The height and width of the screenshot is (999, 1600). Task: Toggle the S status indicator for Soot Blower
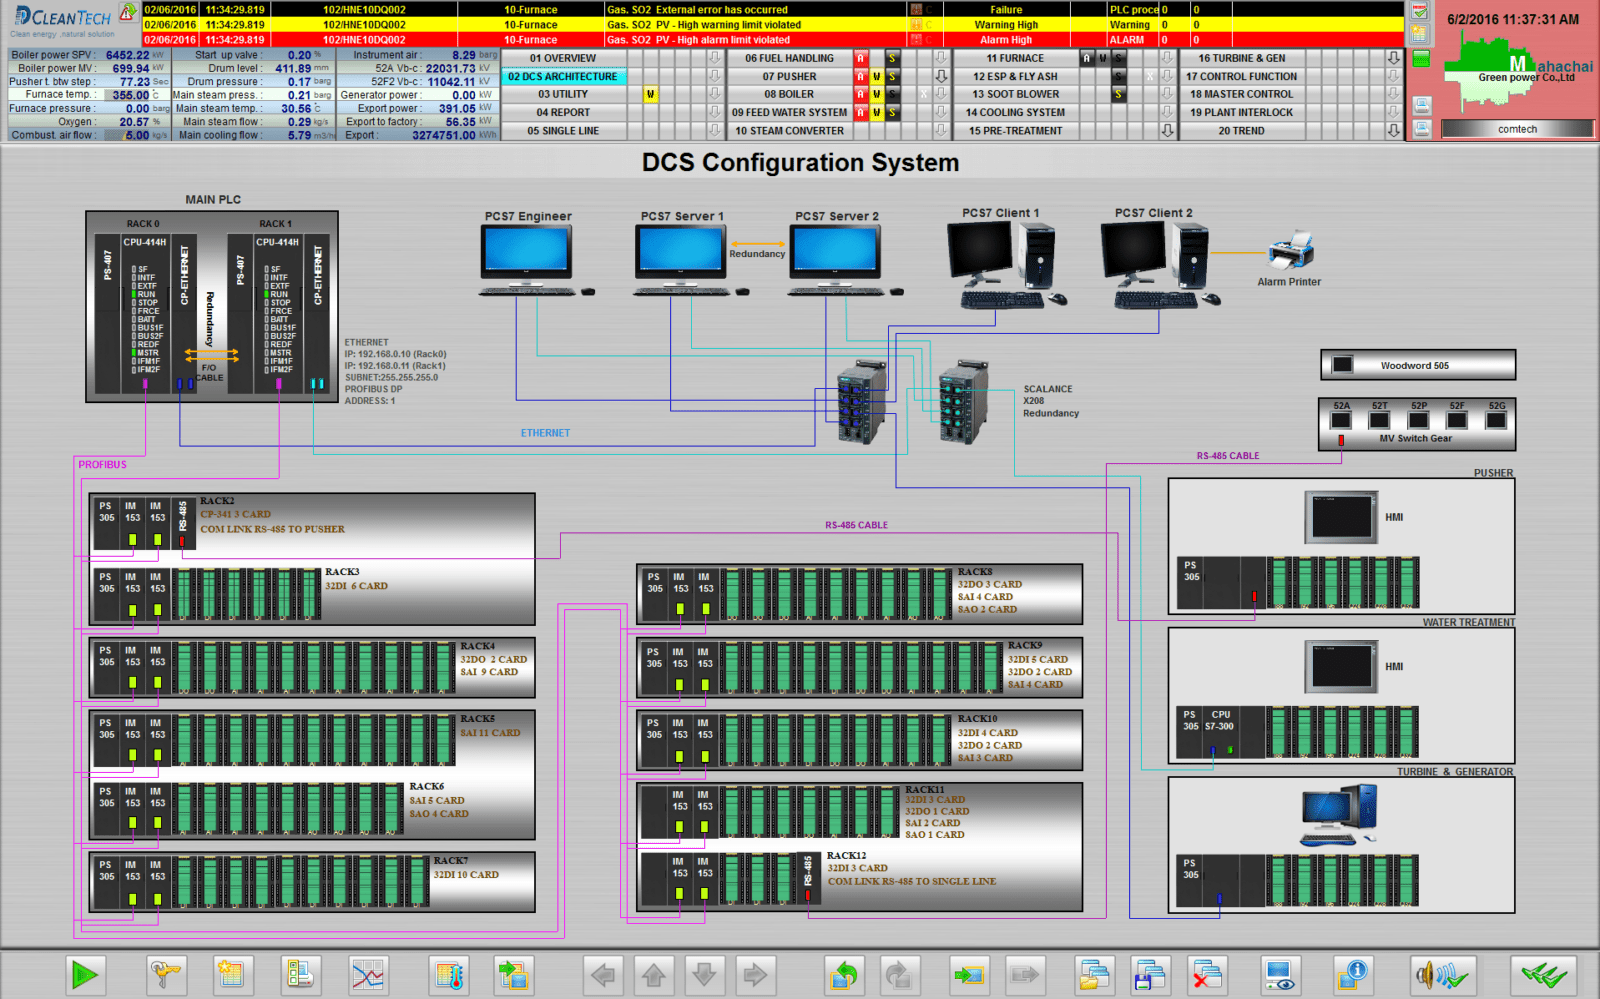pyautogui.click(x=1118, y=94)
